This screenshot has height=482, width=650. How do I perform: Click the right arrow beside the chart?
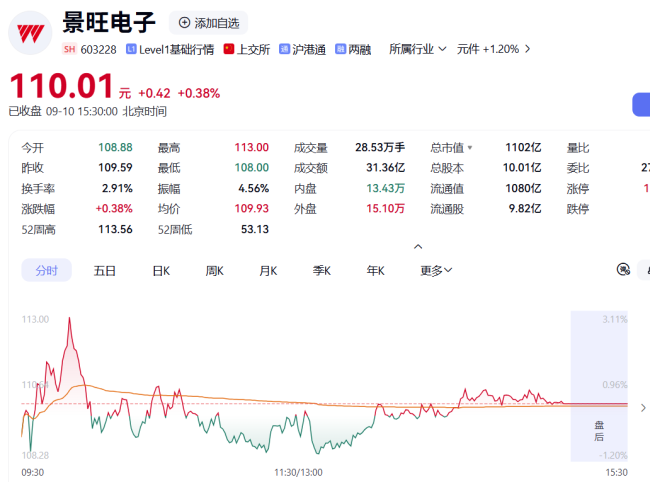(x=643, y=408)
